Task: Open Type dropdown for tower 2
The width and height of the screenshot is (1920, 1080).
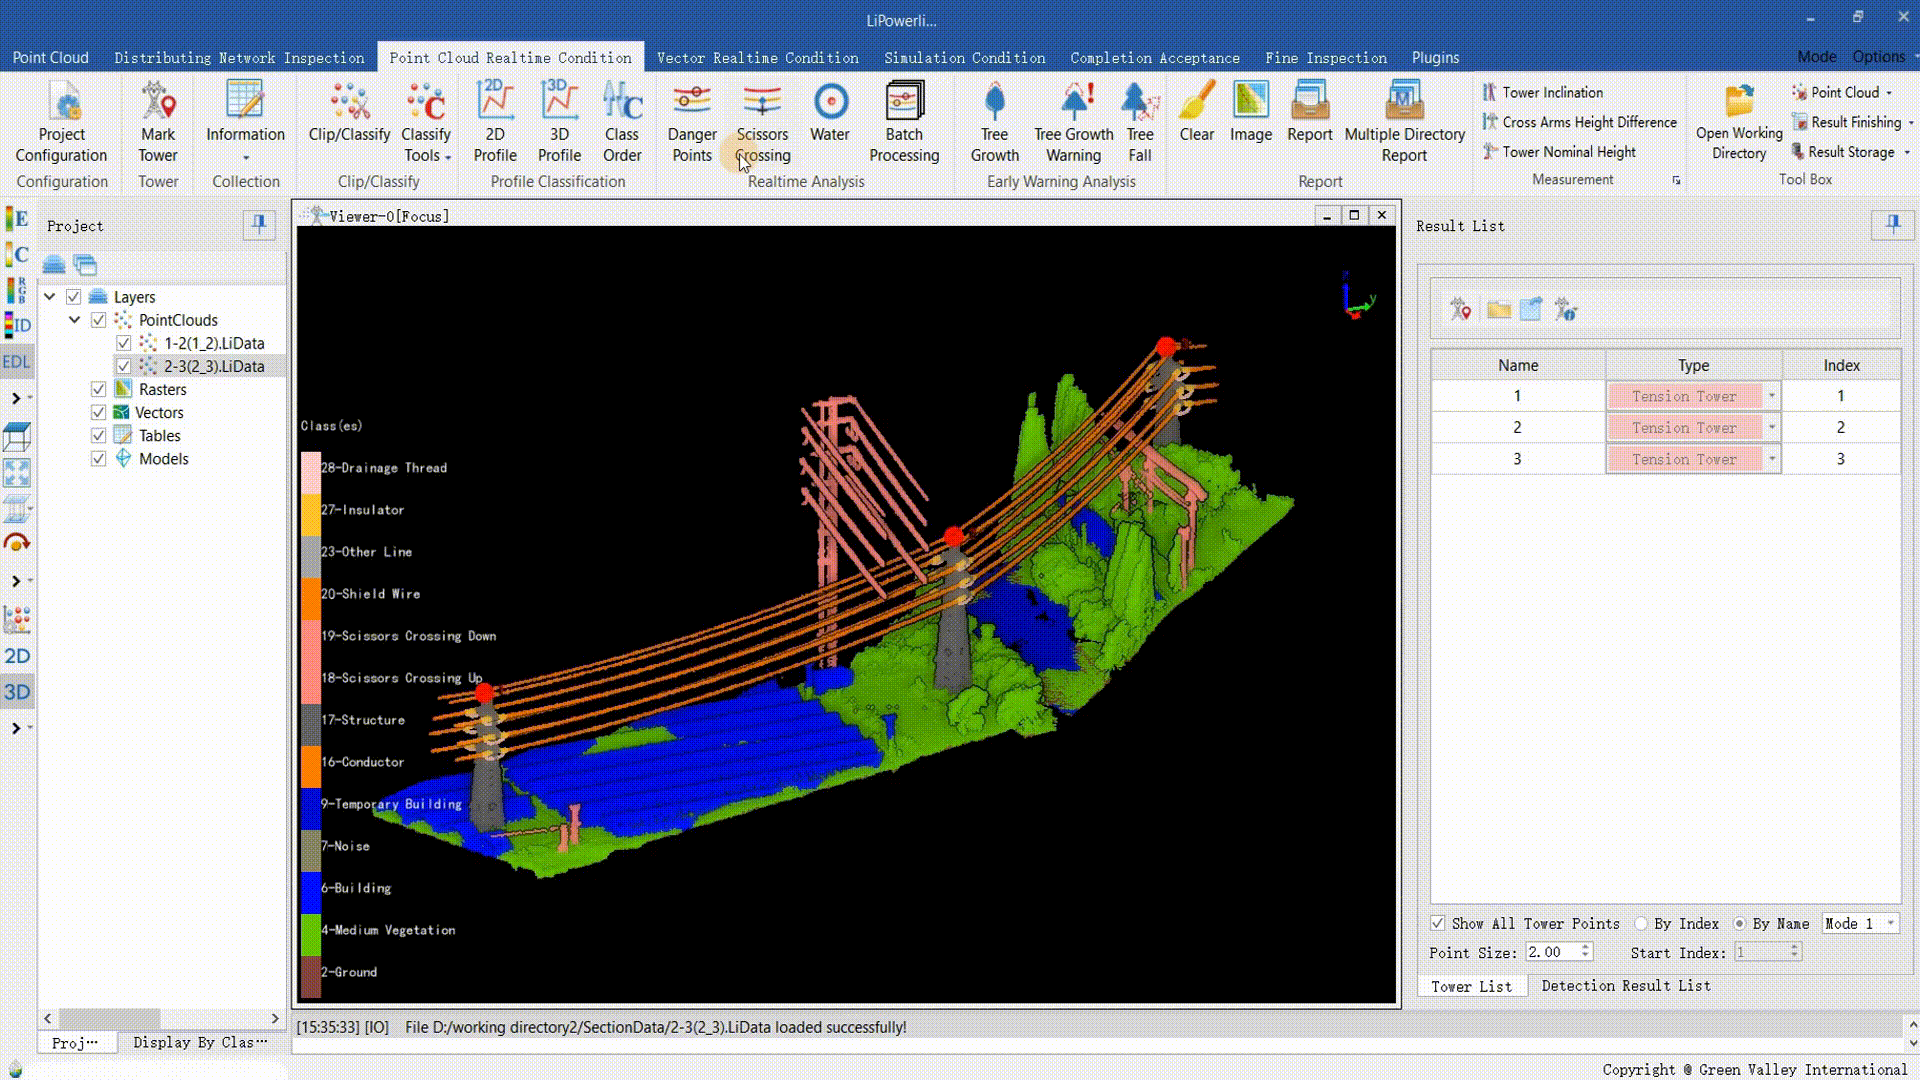Action: pyautogui.click(x=1771, y=427)
